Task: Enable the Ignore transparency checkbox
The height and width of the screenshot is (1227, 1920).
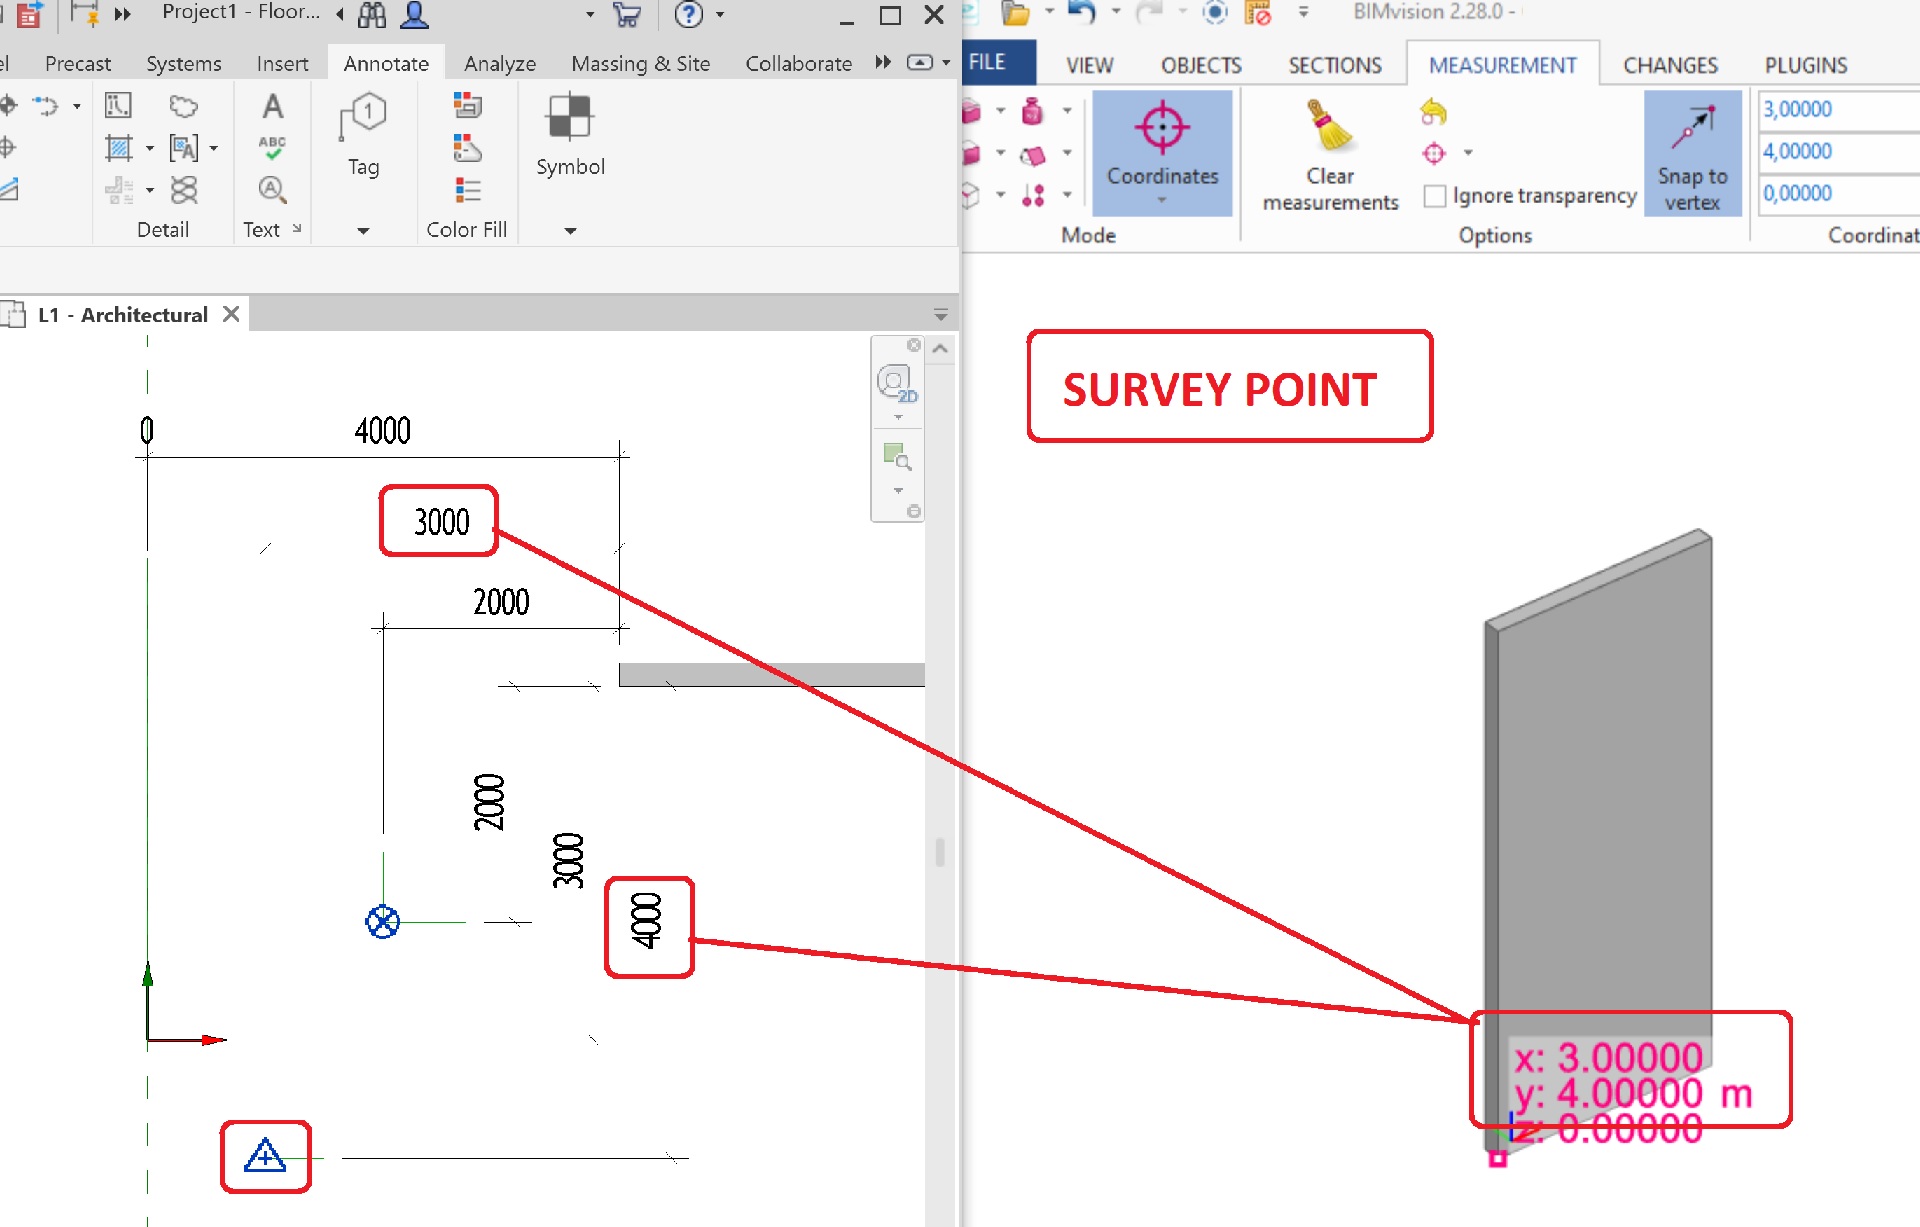Action: (x=1437, y=195)
